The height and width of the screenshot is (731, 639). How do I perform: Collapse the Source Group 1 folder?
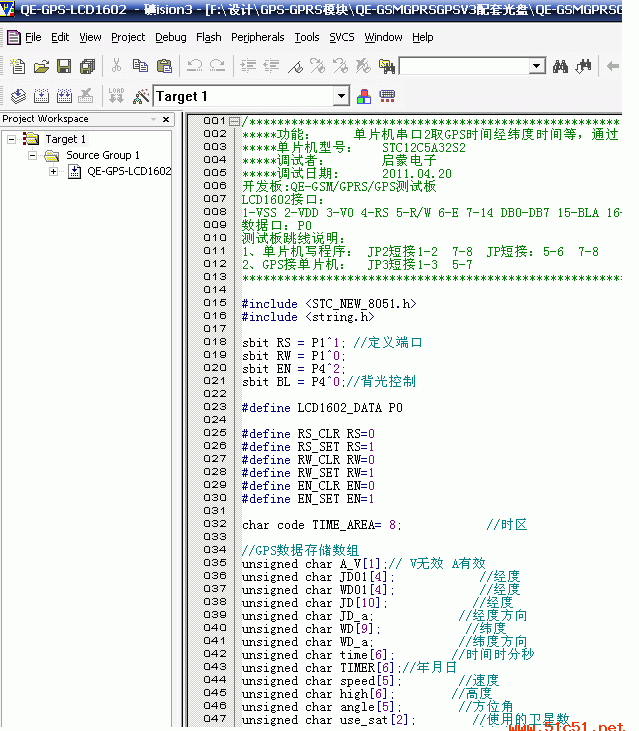[32, 155]
